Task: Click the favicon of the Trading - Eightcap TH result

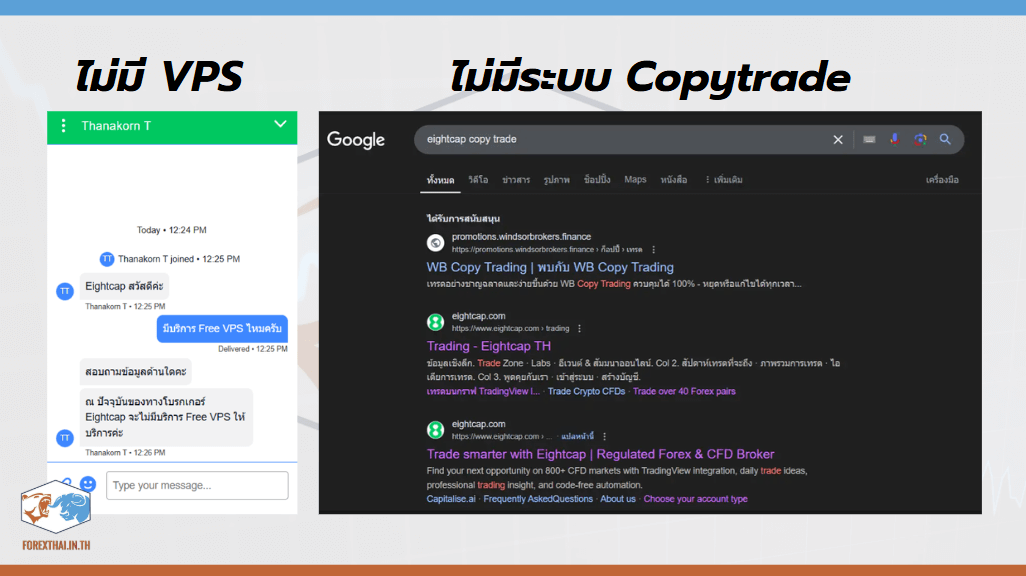Action: (x=435, y=322)
